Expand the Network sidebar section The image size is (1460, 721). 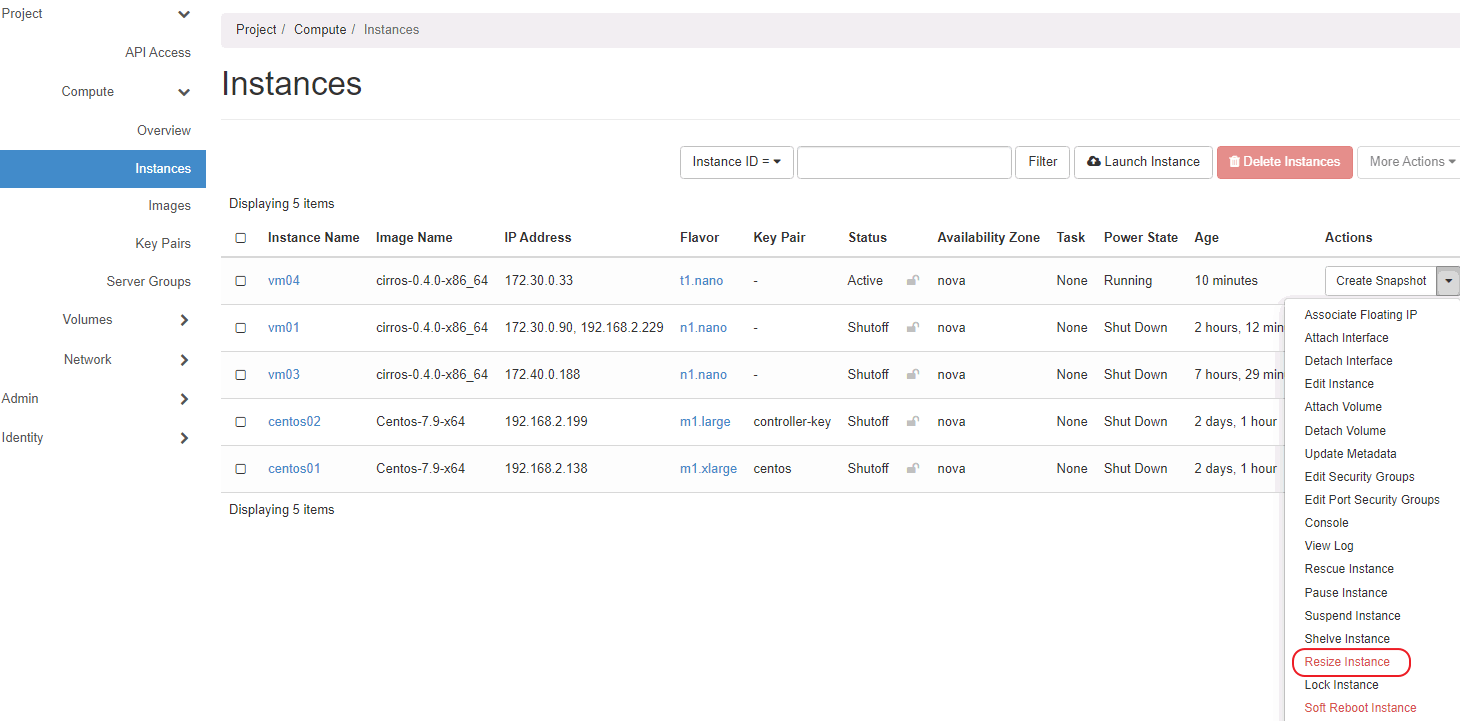184,360
